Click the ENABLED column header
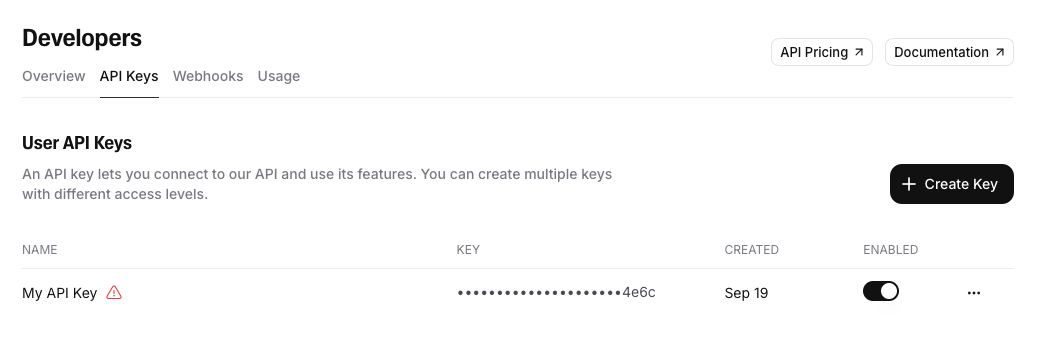The height and width of the screenshot is (364, 1037). tap(890, 250)
